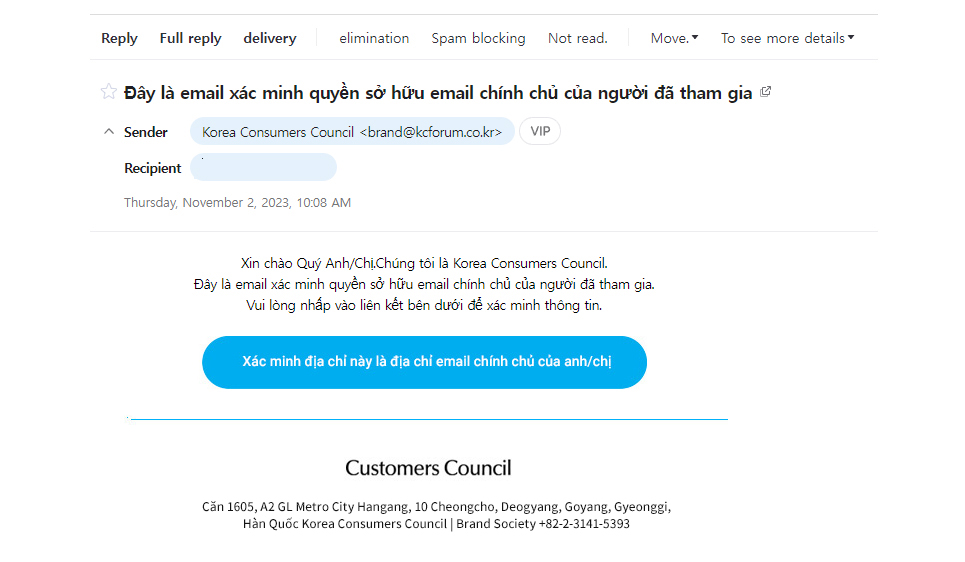Select the Recipient address chip
965x562 pixels.
pos(263,168)
